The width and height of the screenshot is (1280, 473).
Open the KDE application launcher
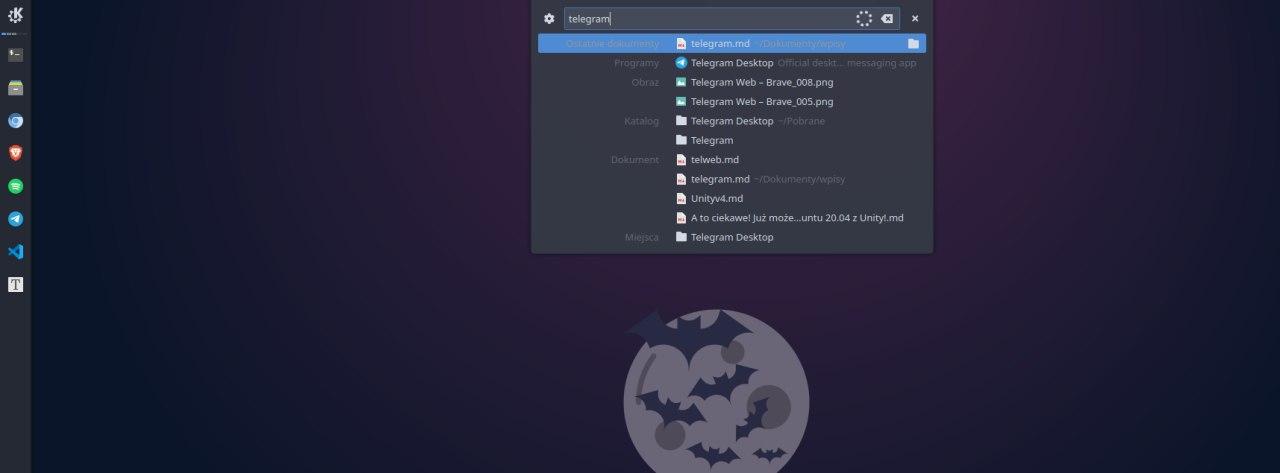[16, 16]
